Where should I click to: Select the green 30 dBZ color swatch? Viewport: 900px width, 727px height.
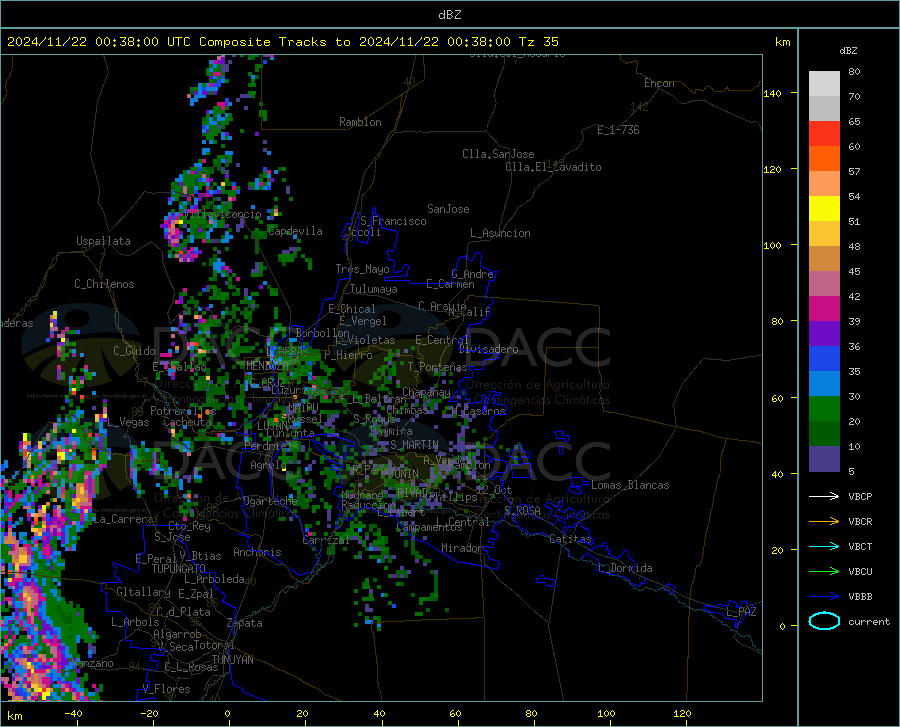tap(824, 408)
